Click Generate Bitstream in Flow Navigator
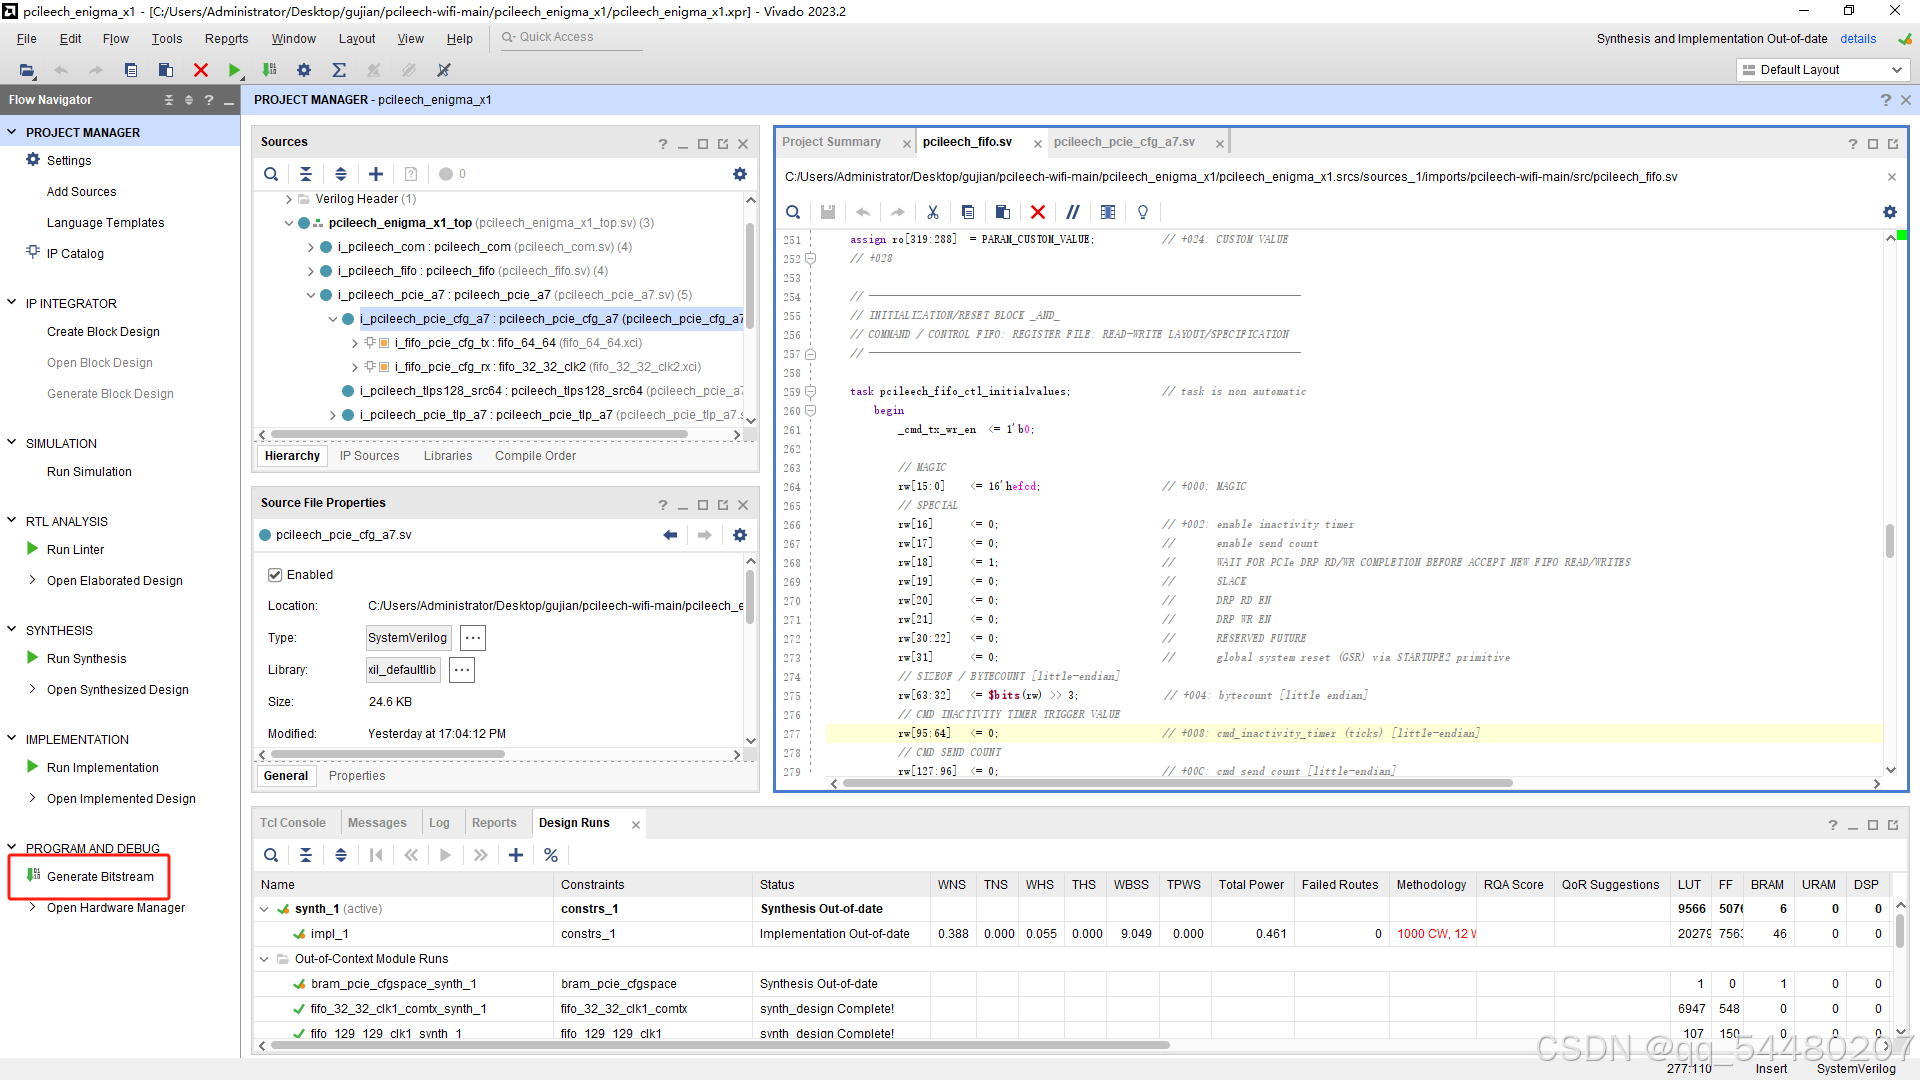Screen dimensions: 1920x1080 pyautogui.click(x=100, y=877)
